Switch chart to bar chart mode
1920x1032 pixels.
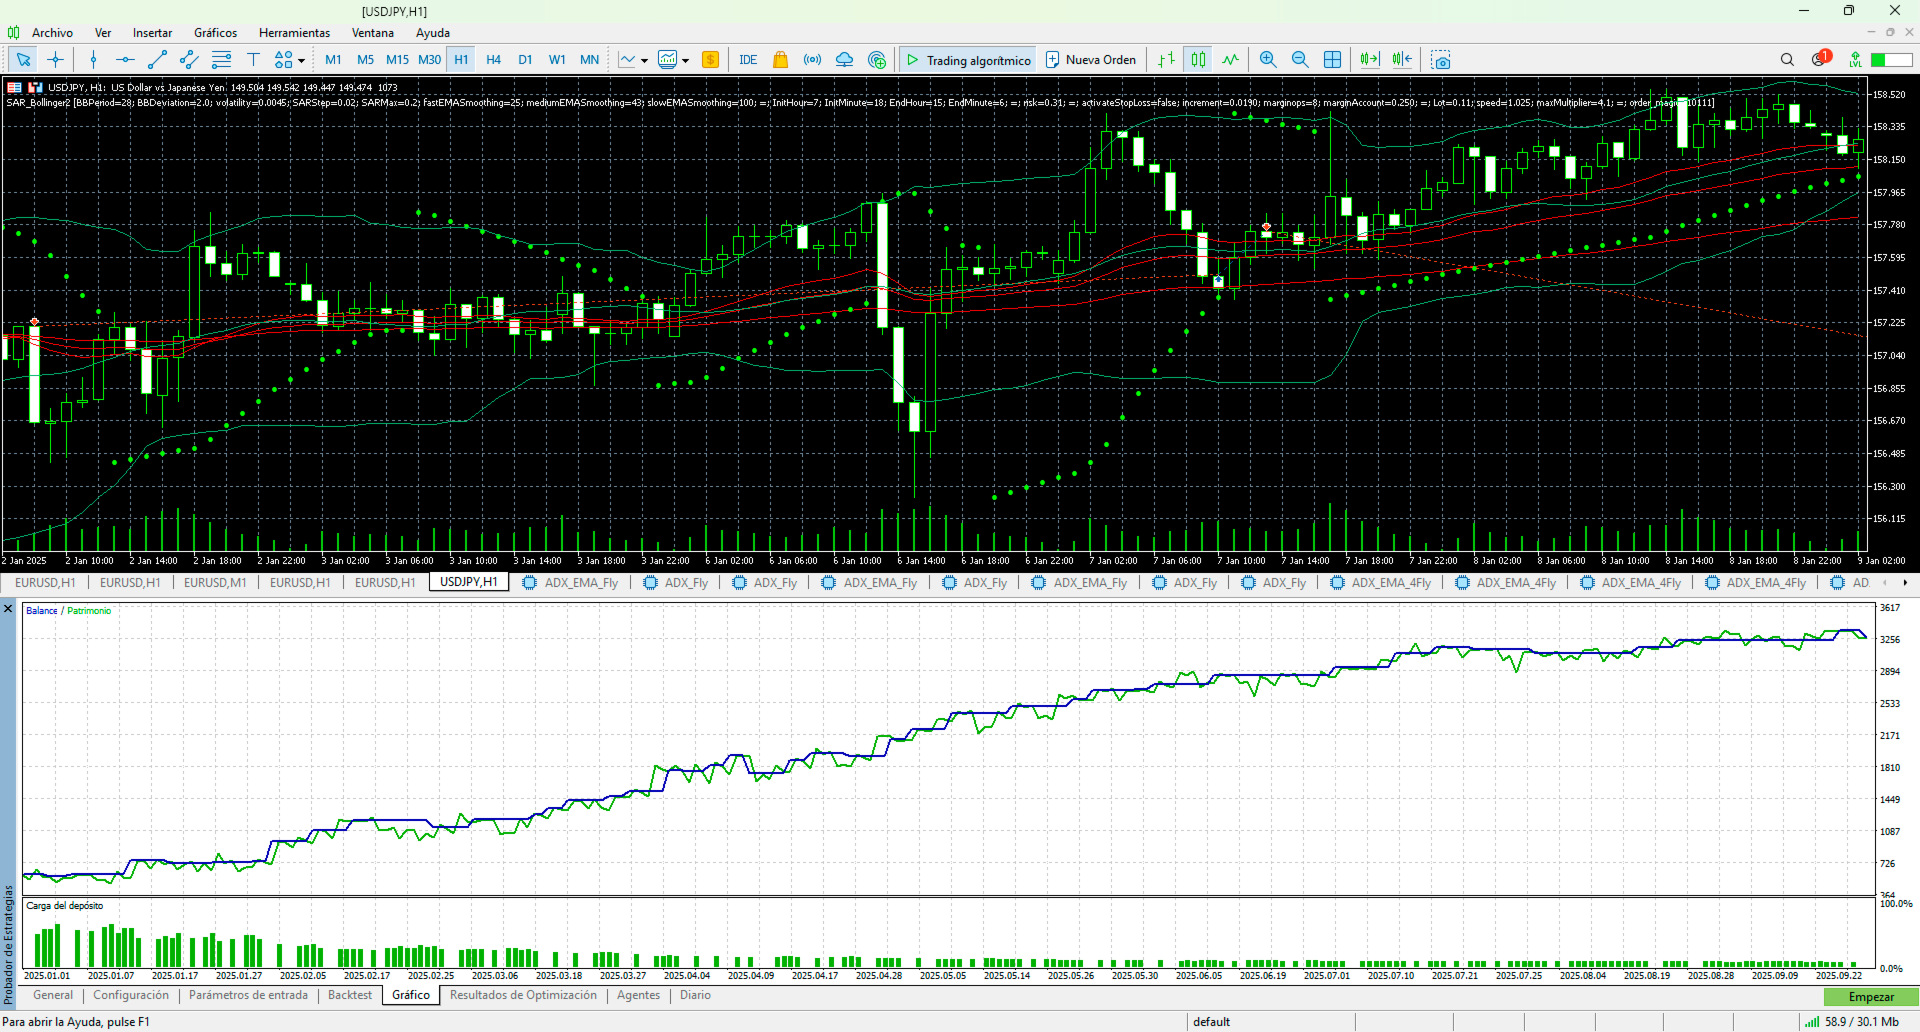[x=1167, y=60]
